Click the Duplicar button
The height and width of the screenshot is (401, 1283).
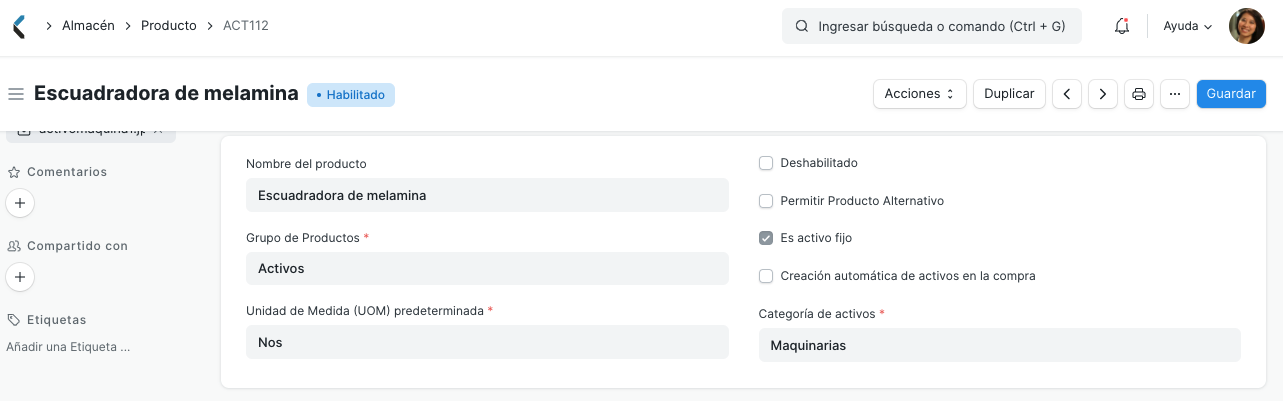point(1009,94)
